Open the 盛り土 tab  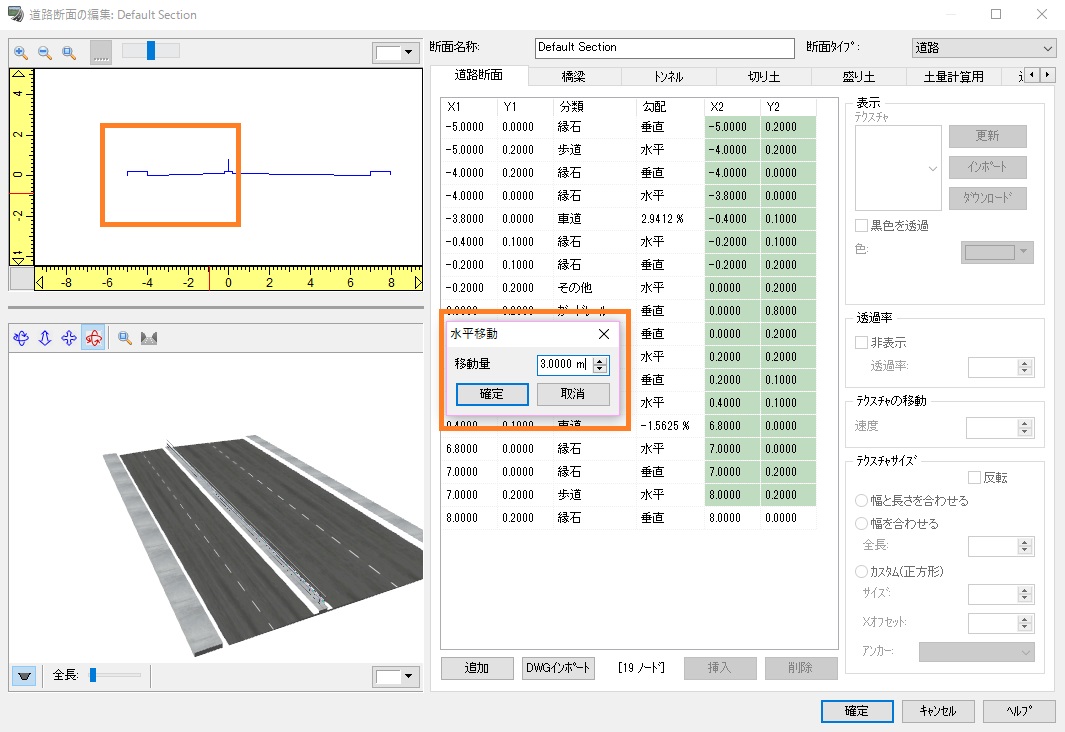859,76
